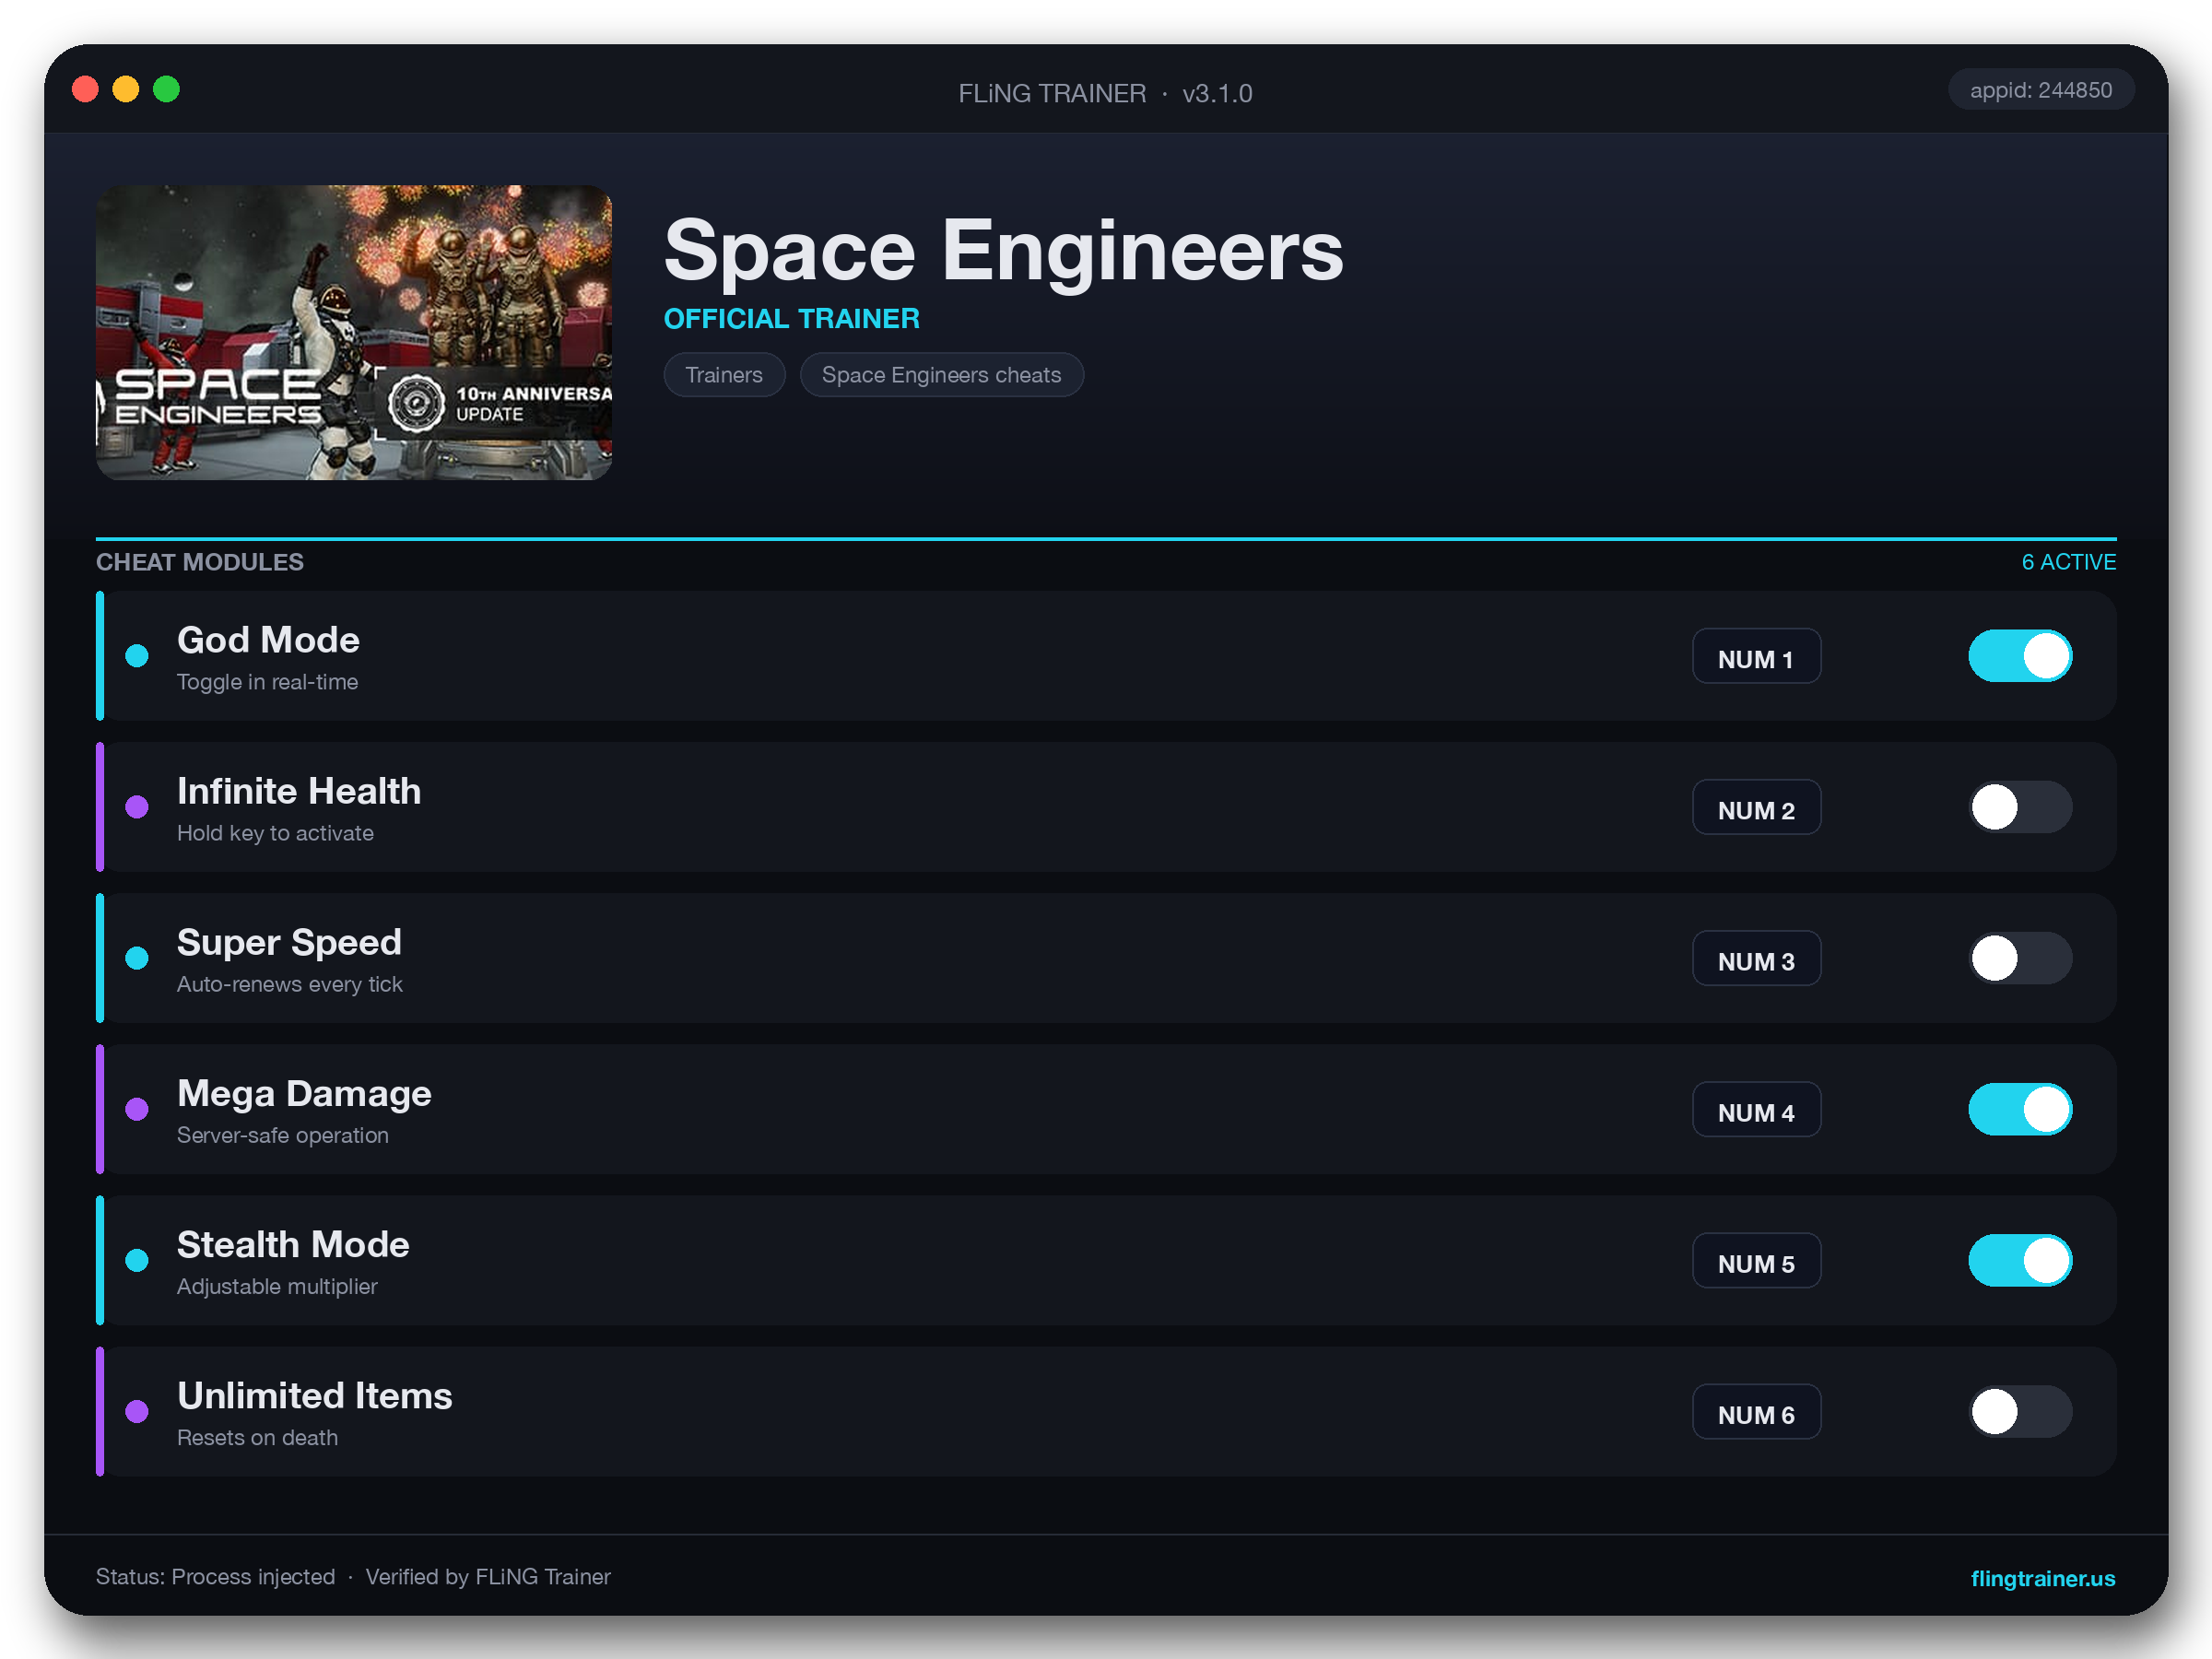Click the "Resets on death" description
The image size is (2212, 1659).
257,1437
